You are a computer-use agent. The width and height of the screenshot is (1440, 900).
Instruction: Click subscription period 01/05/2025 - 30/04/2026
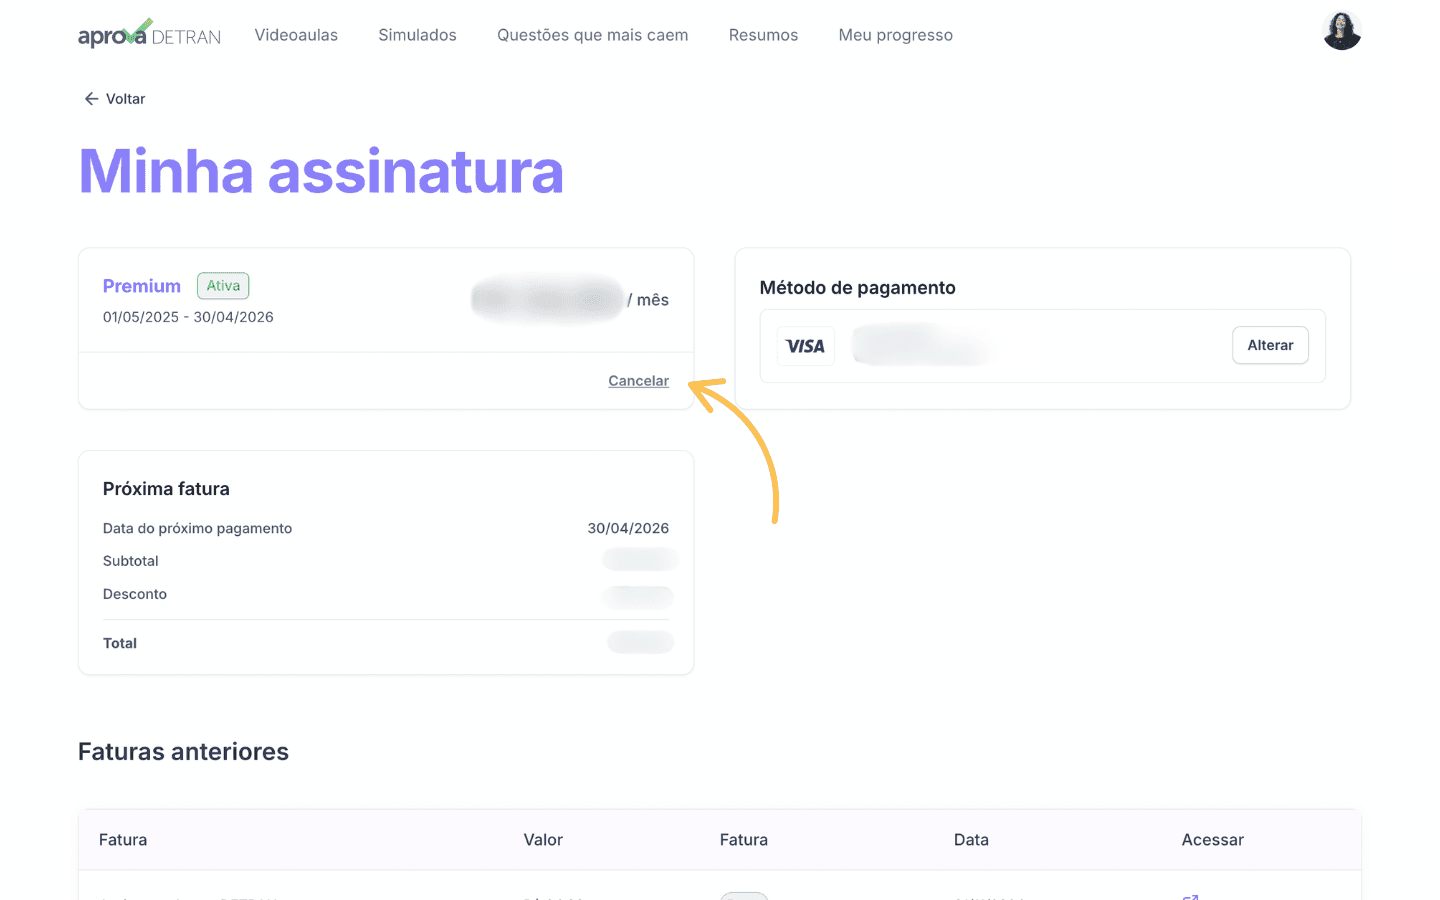188,317
